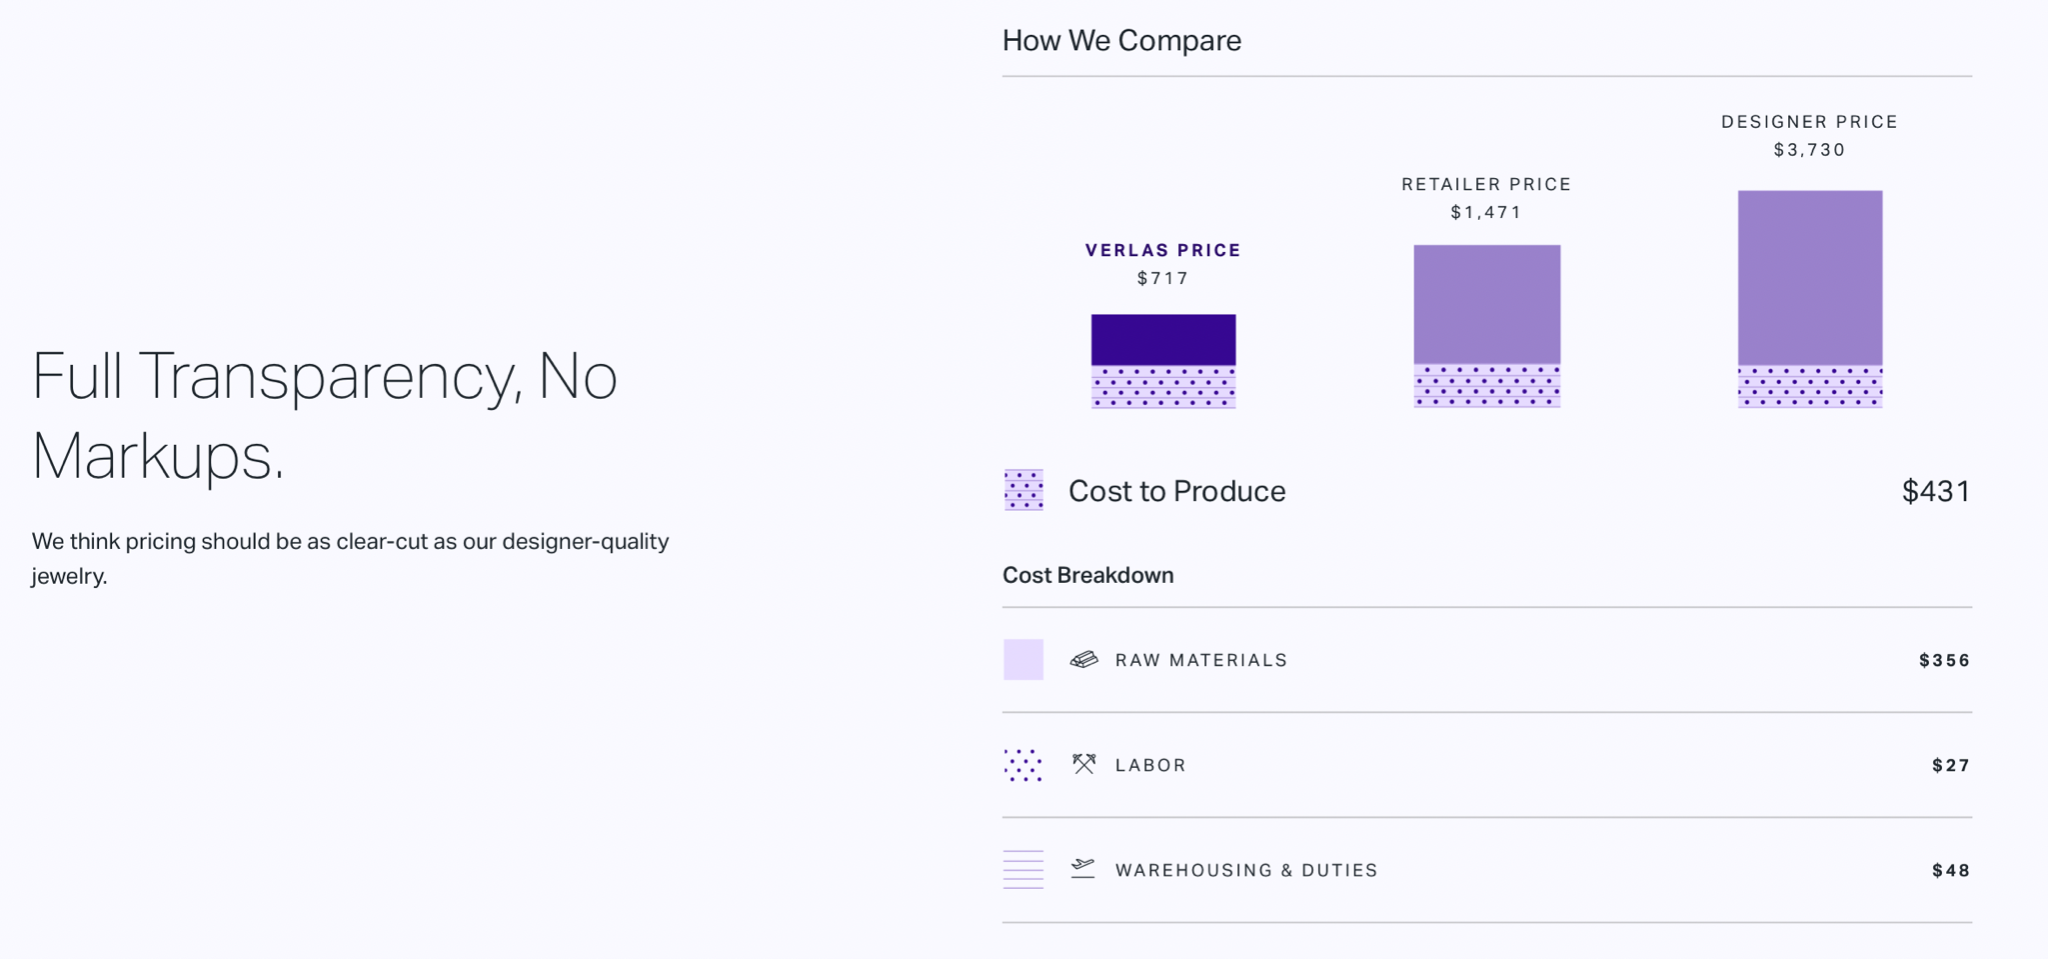Screen dimensions: 2048x959
Task: Click the labor hammer and pick icon
Action: coord(1084,764)
